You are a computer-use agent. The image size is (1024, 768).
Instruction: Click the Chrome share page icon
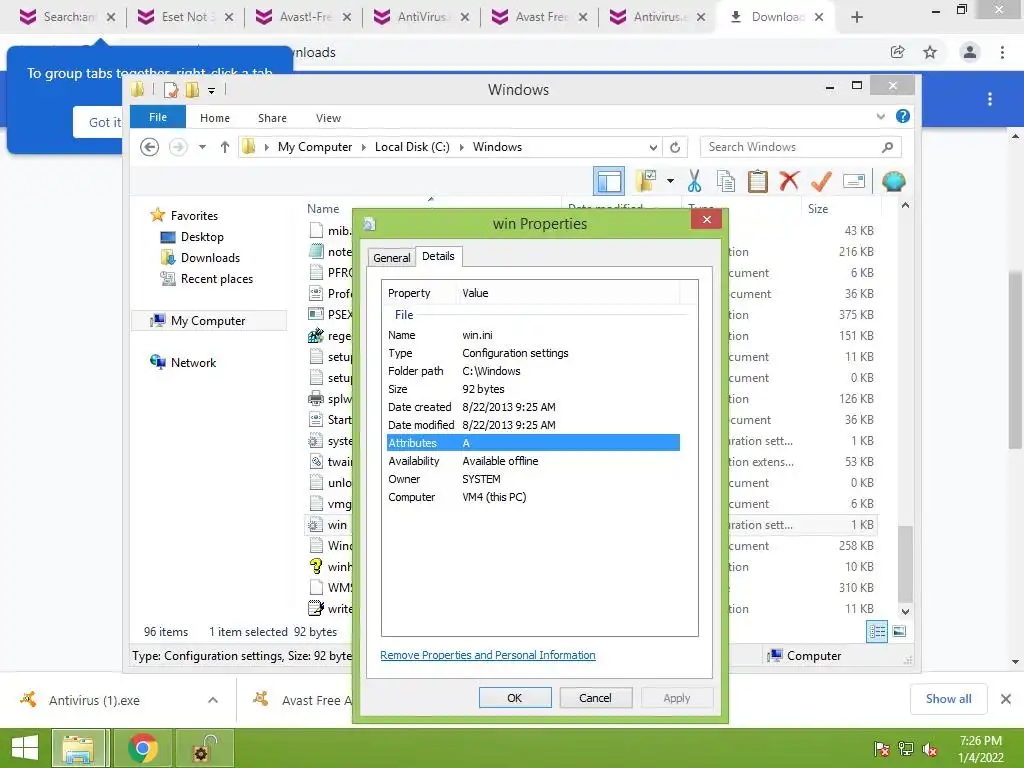tap(897, 52)
